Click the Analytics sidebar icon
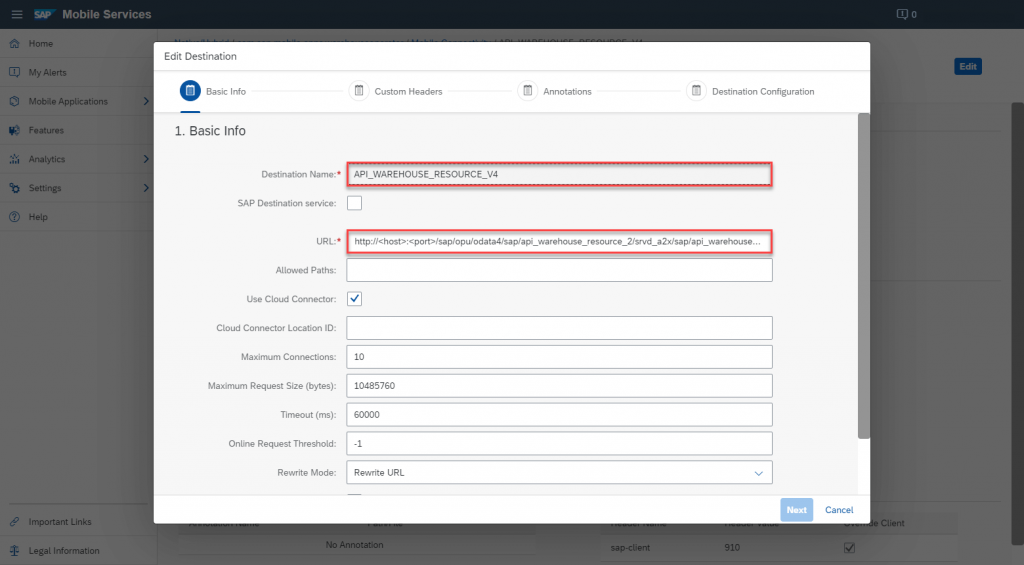Image resolution: width=1024 pixels, height=565 pixels. click(x=14, y=159)
